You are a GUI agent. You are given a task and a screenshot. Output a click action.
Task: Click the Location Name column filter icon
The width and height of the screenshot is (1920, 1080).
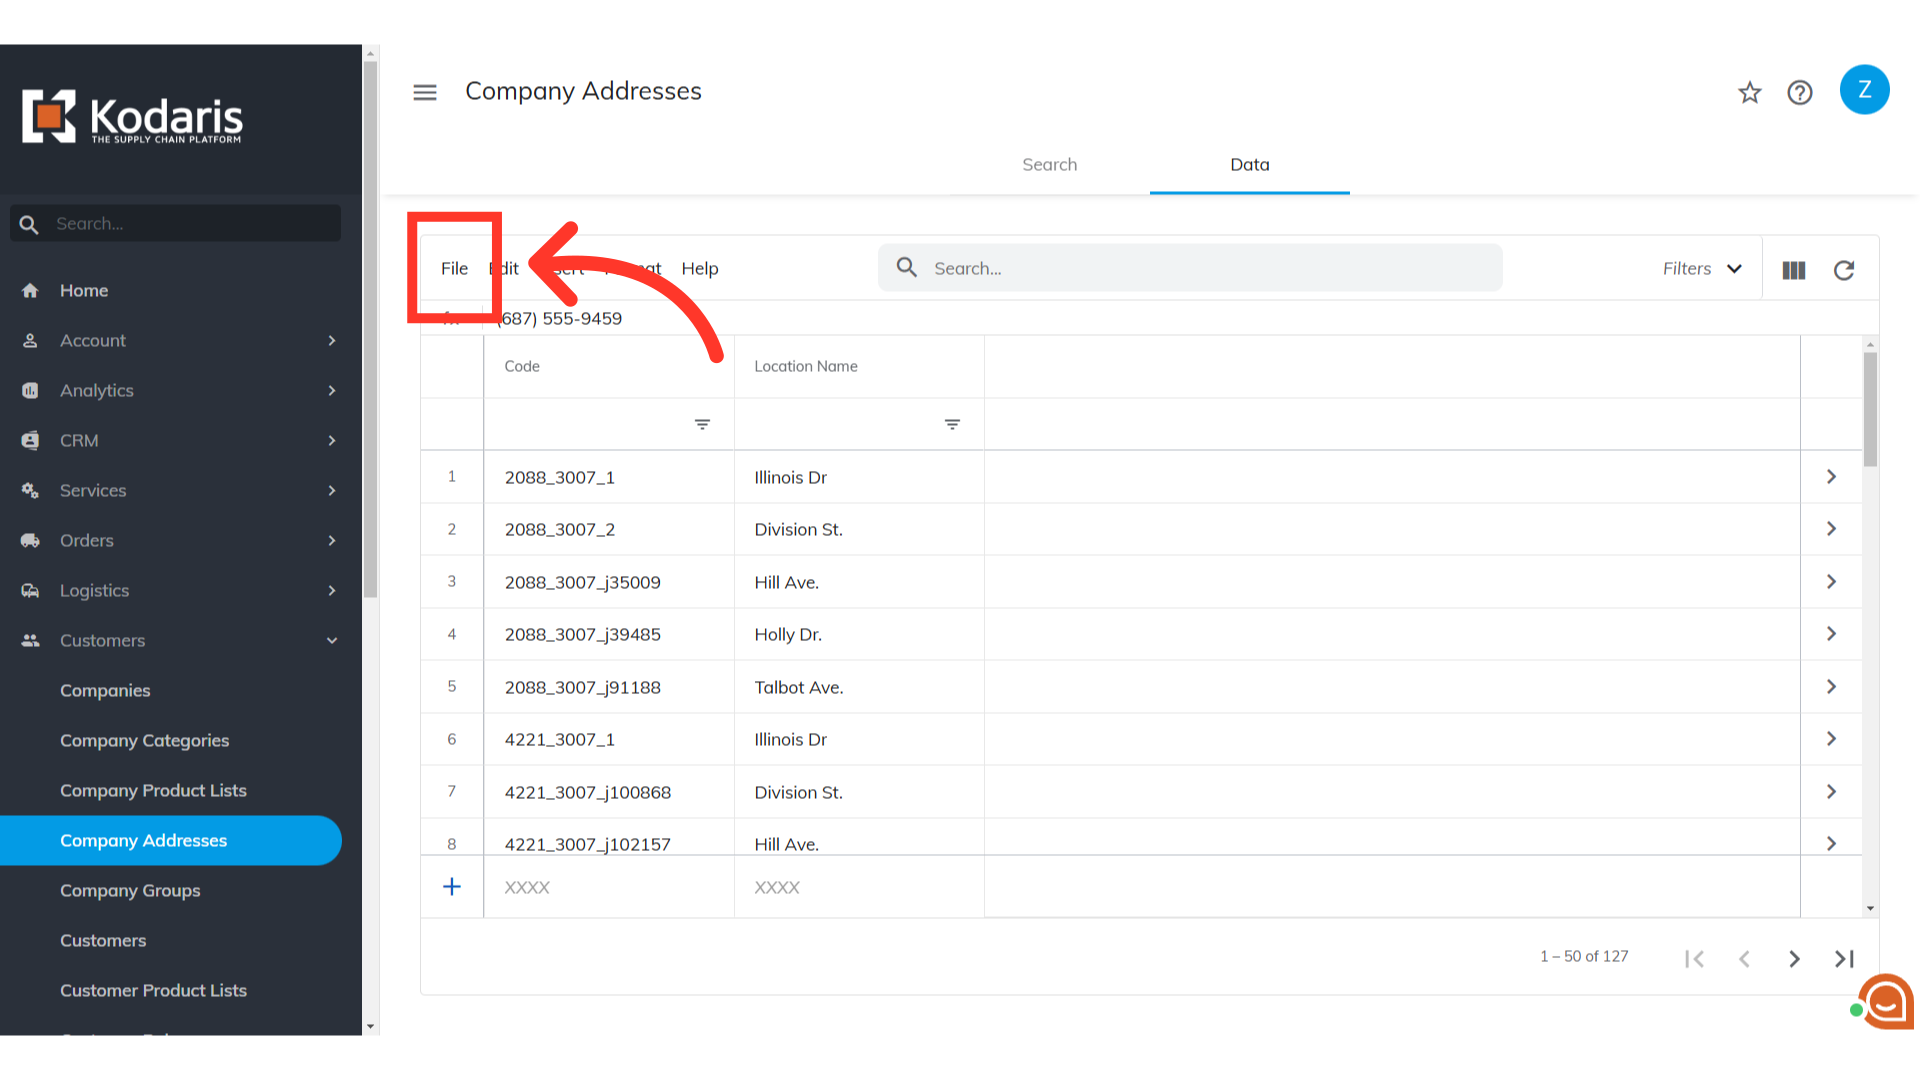click(952, 425)
